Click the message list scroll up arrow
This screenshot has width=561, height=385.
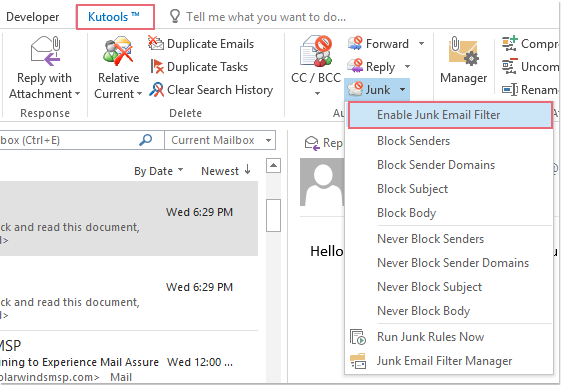click(x=273, y=165)
